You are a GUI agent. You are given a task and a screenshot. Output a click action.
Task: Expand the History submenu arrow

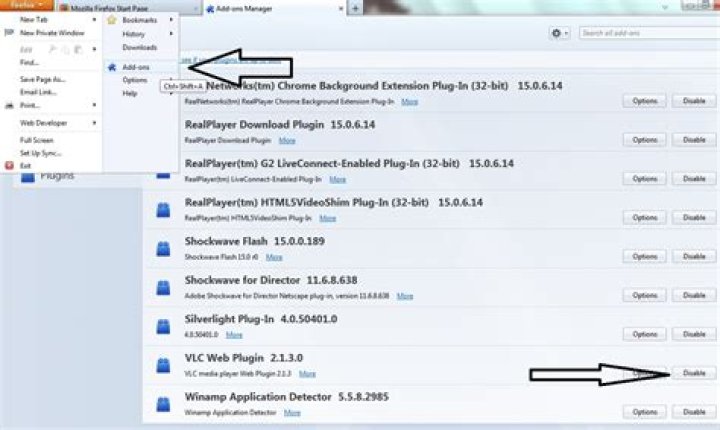tap(171, 34)
